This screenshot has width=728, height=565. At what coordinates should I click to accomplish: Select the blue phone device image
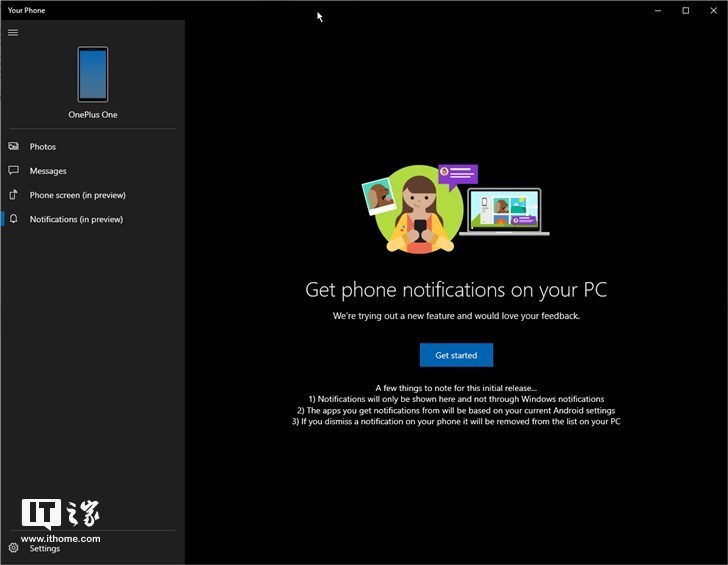tap(93, 75)
